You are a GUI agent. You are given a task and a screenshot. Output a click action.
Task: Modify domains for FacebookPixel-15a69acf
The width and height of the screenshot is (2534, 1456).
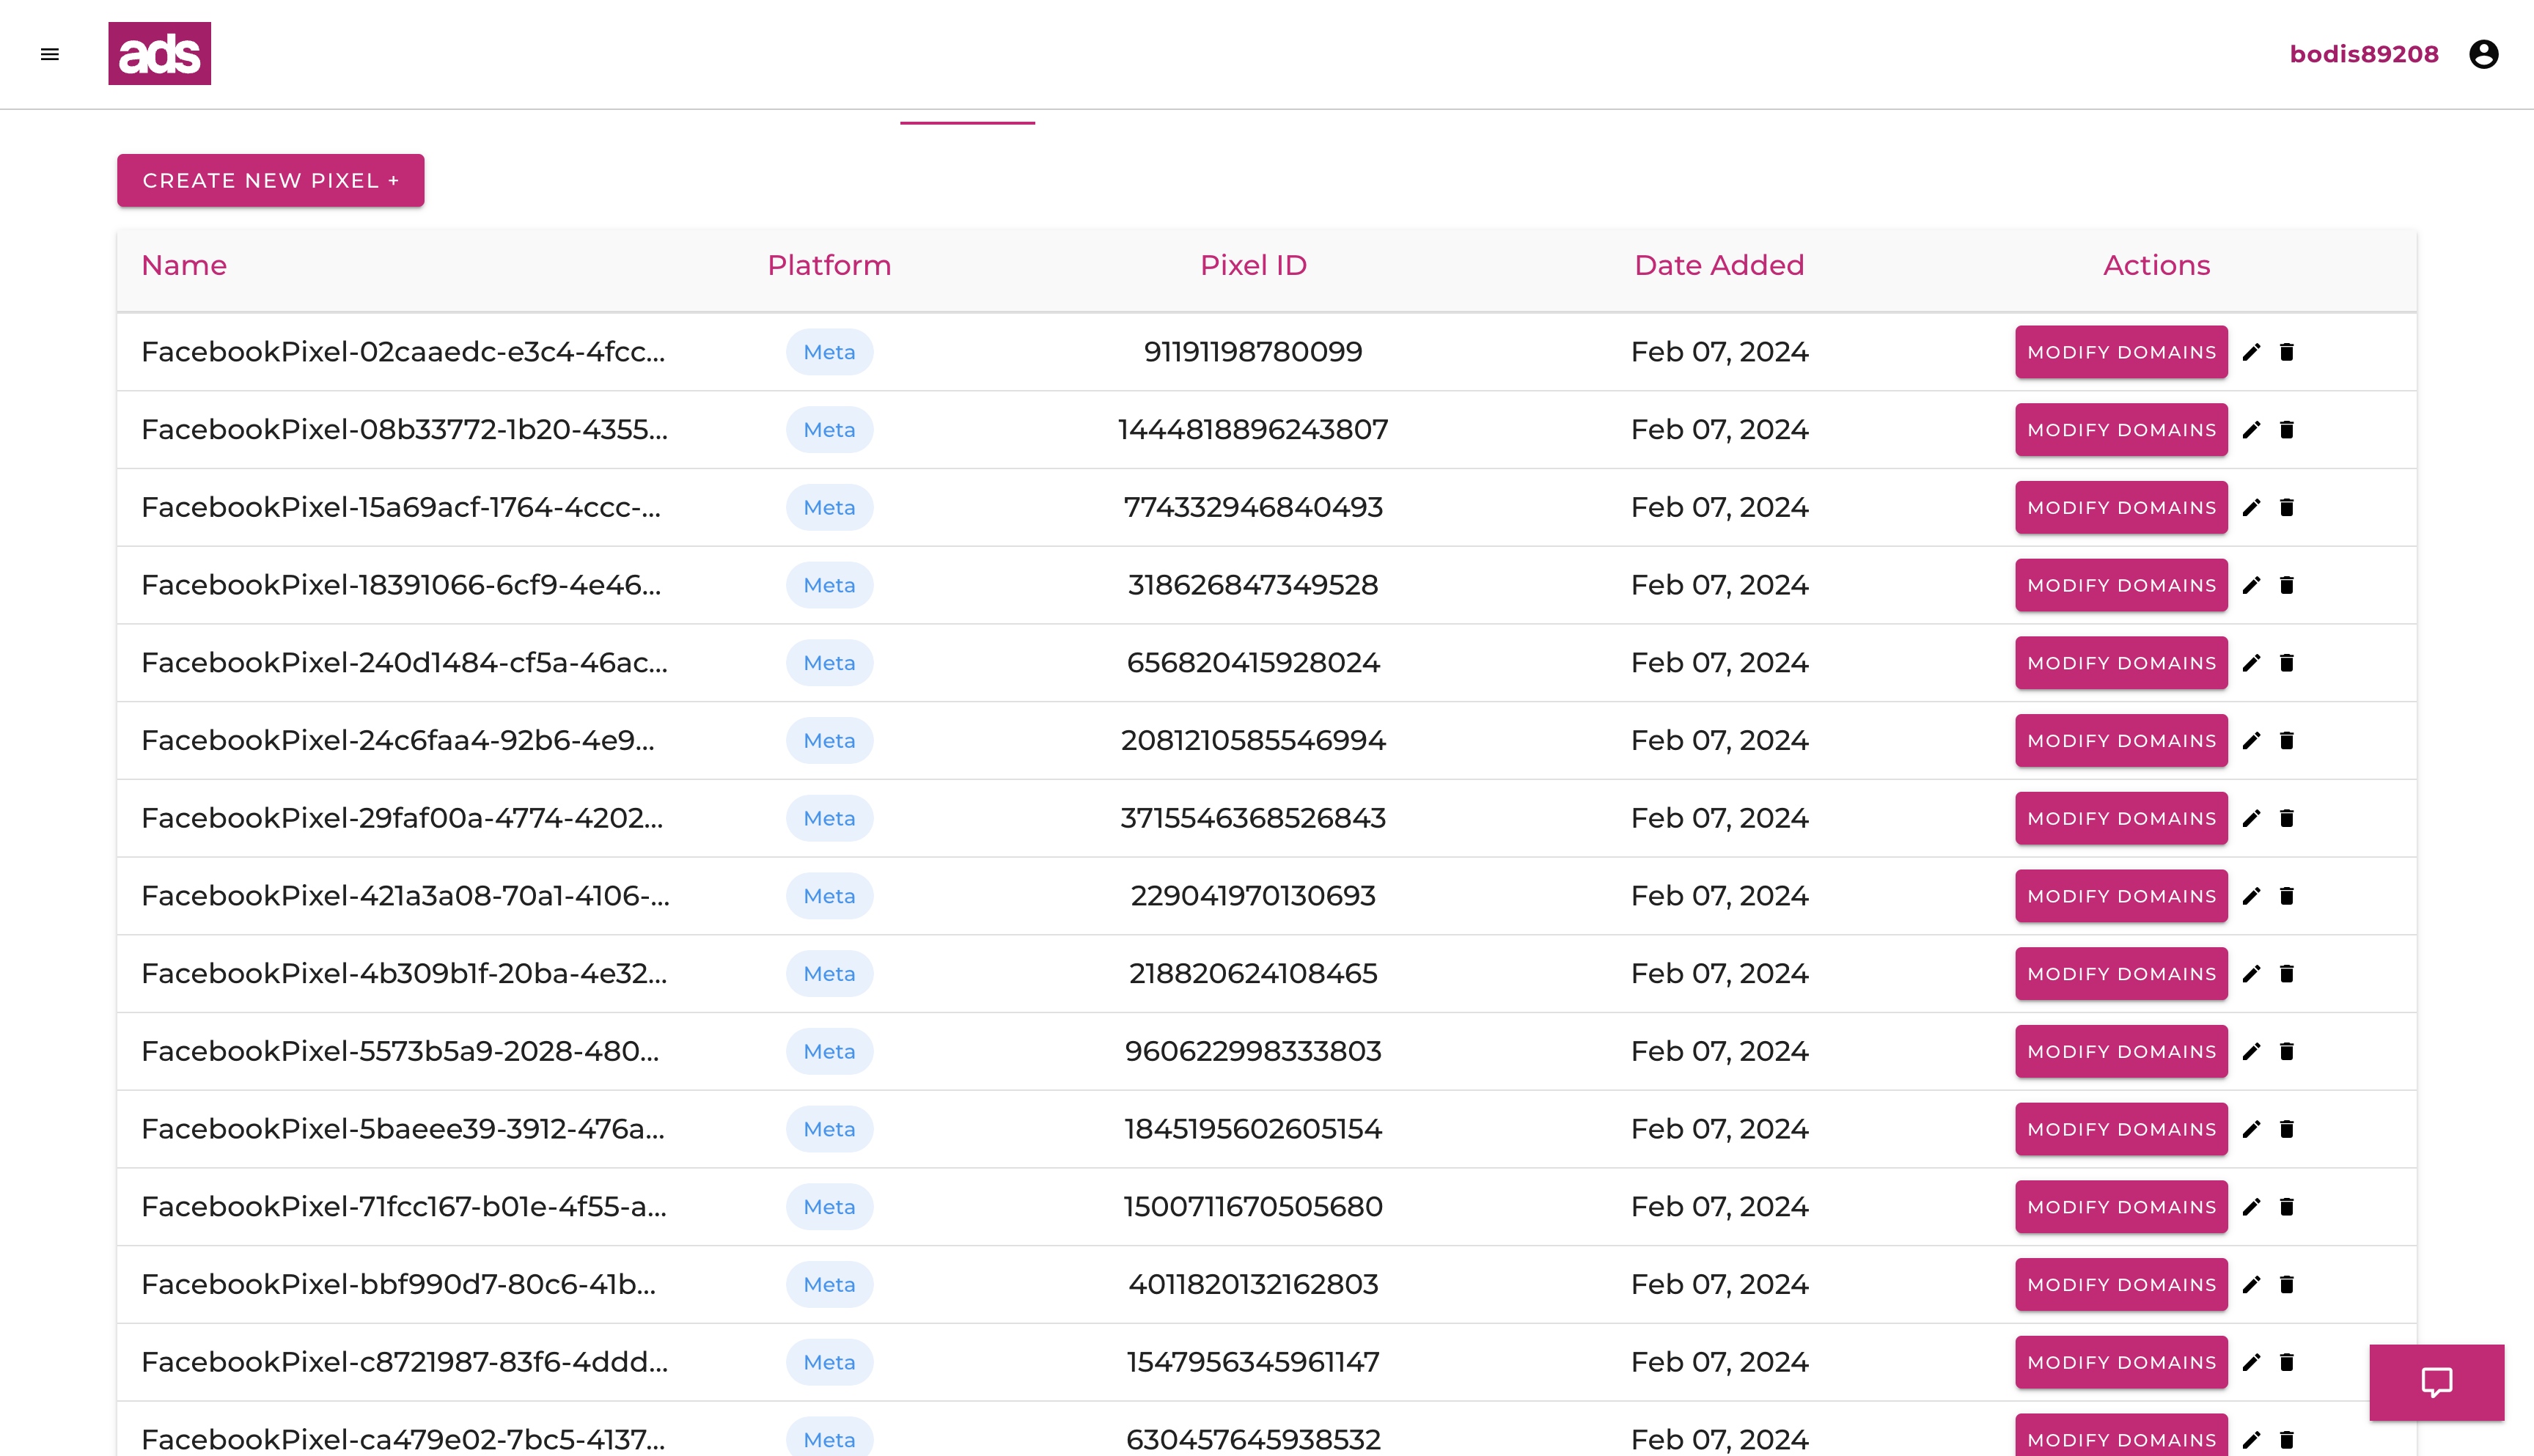point(2120,507)
